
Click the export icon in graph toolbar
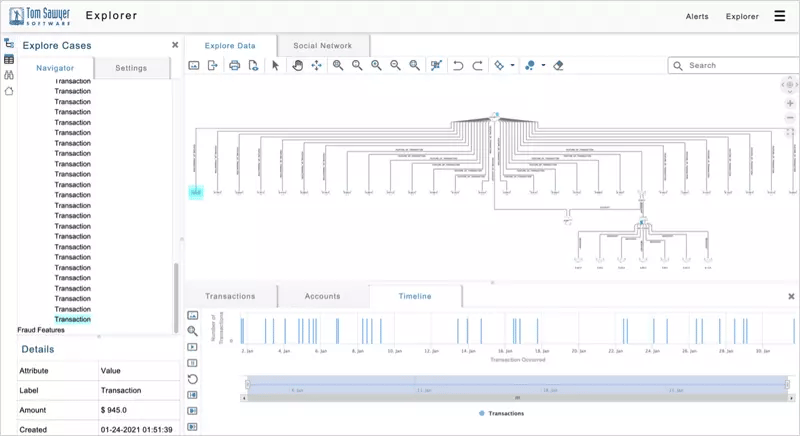click(x=213, y=65)
